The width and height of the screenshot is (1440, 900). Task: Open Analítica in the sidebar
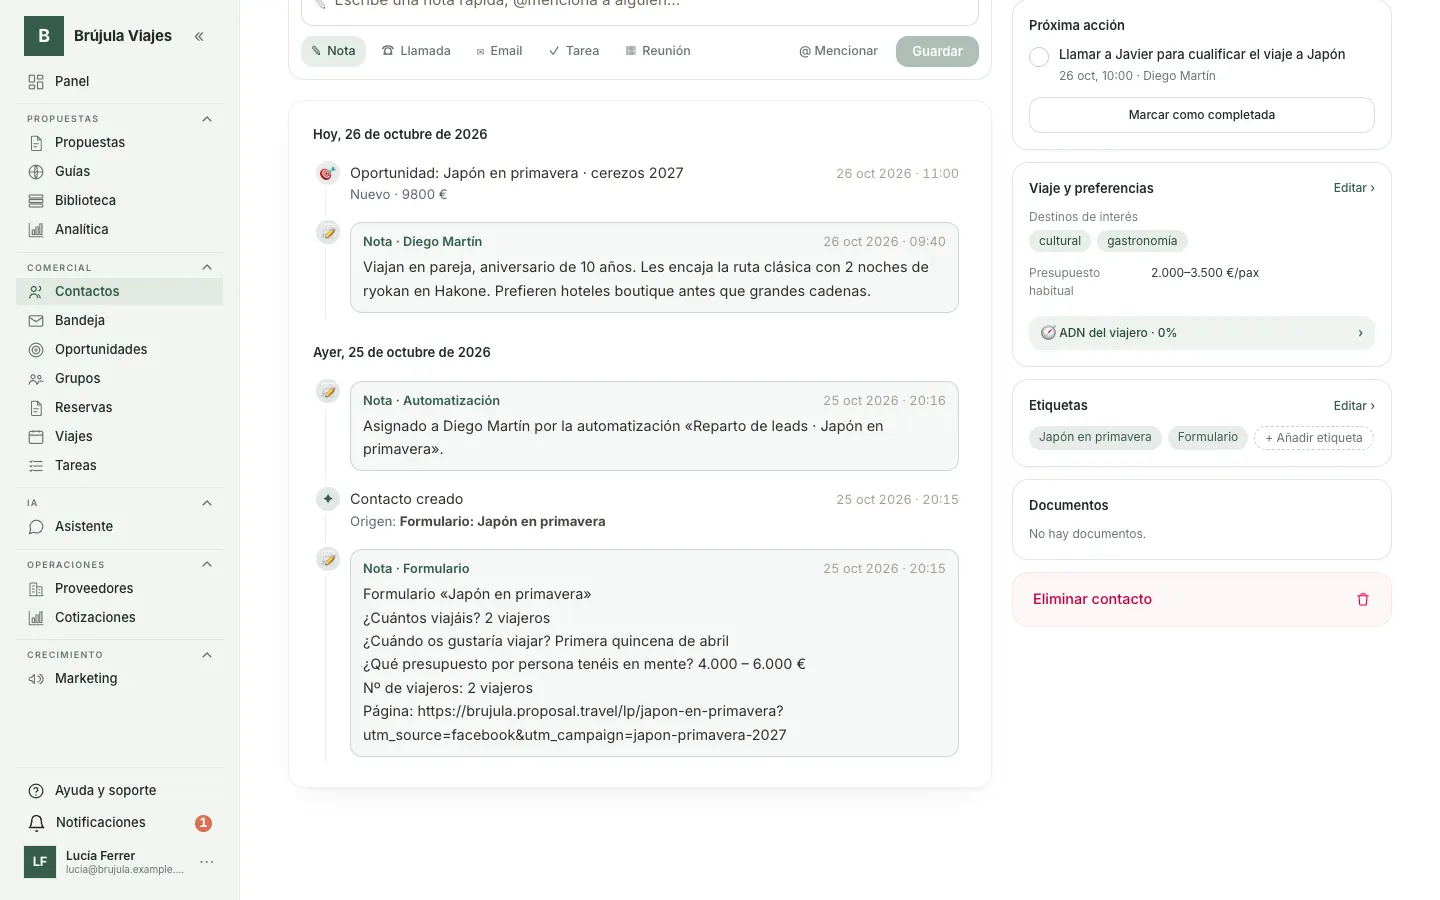119,229
